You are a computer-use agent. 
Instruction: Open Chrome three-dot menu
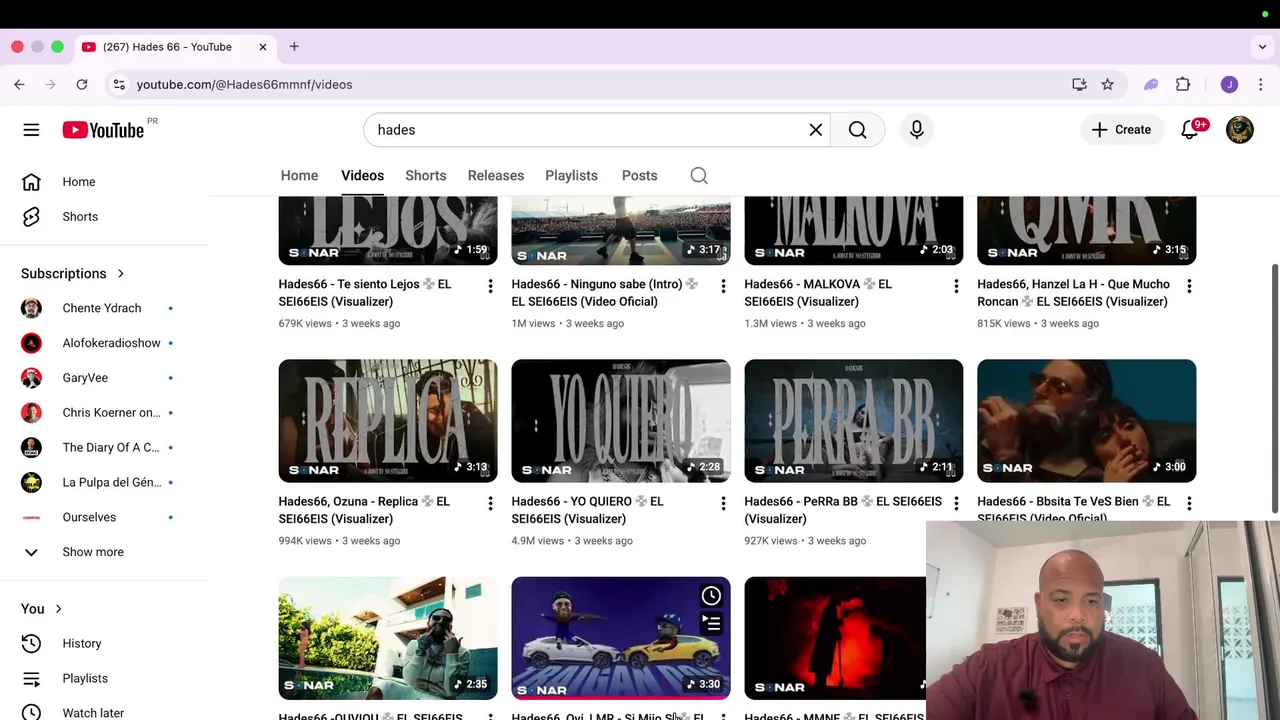coord(1262,85)
